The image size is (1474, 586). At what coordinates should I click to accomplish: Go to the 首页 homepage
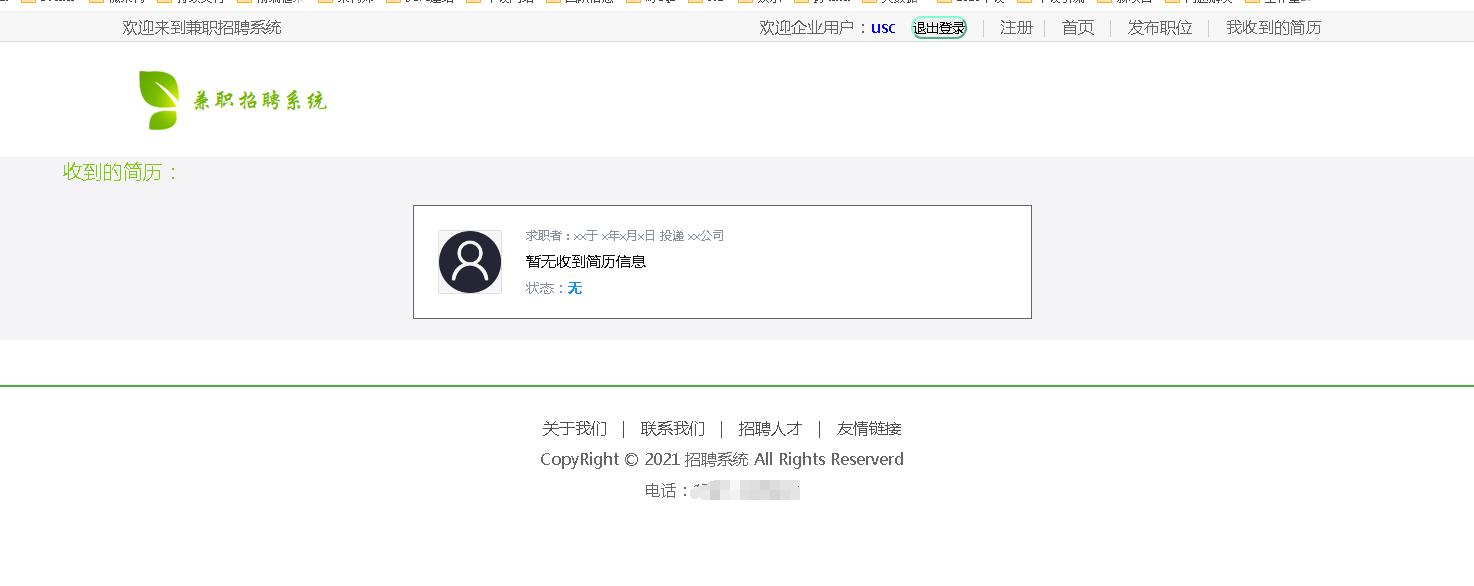tap(1077, 28)
